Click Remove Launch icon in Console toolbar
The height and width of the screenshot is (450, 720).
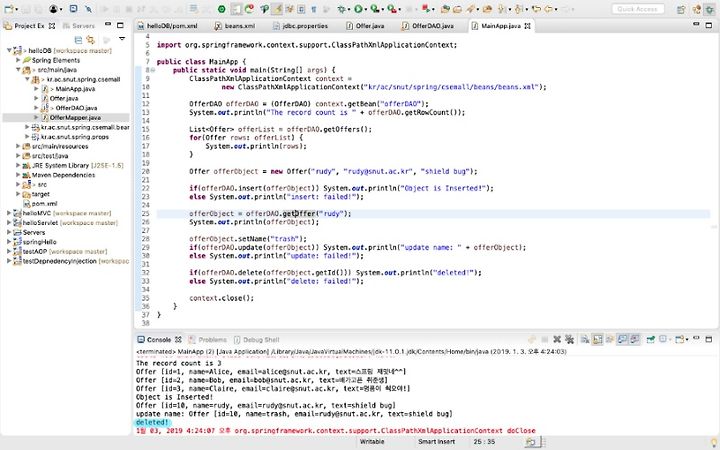coord(557,339)
